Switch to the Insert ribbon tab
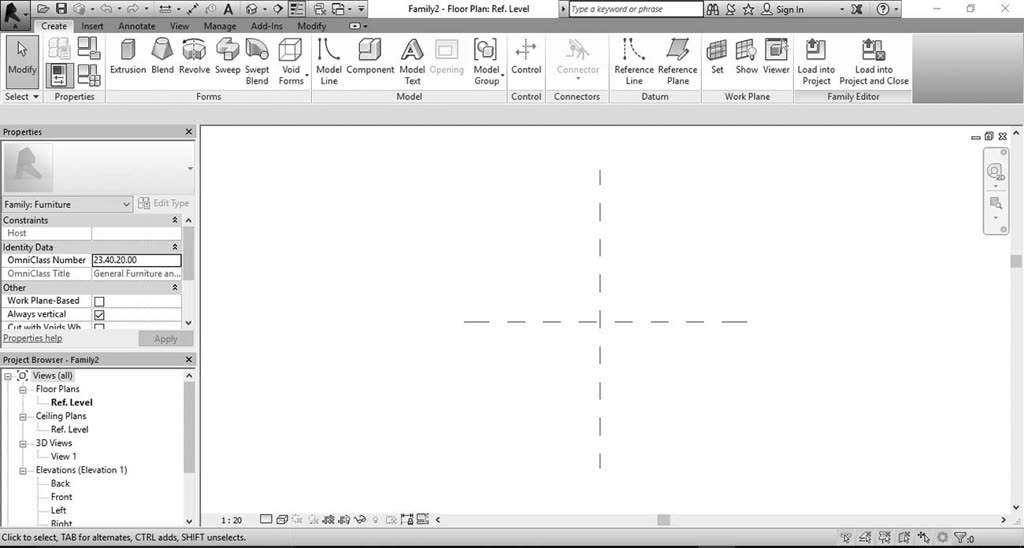 pyautogui.click(x=92, y=26)
